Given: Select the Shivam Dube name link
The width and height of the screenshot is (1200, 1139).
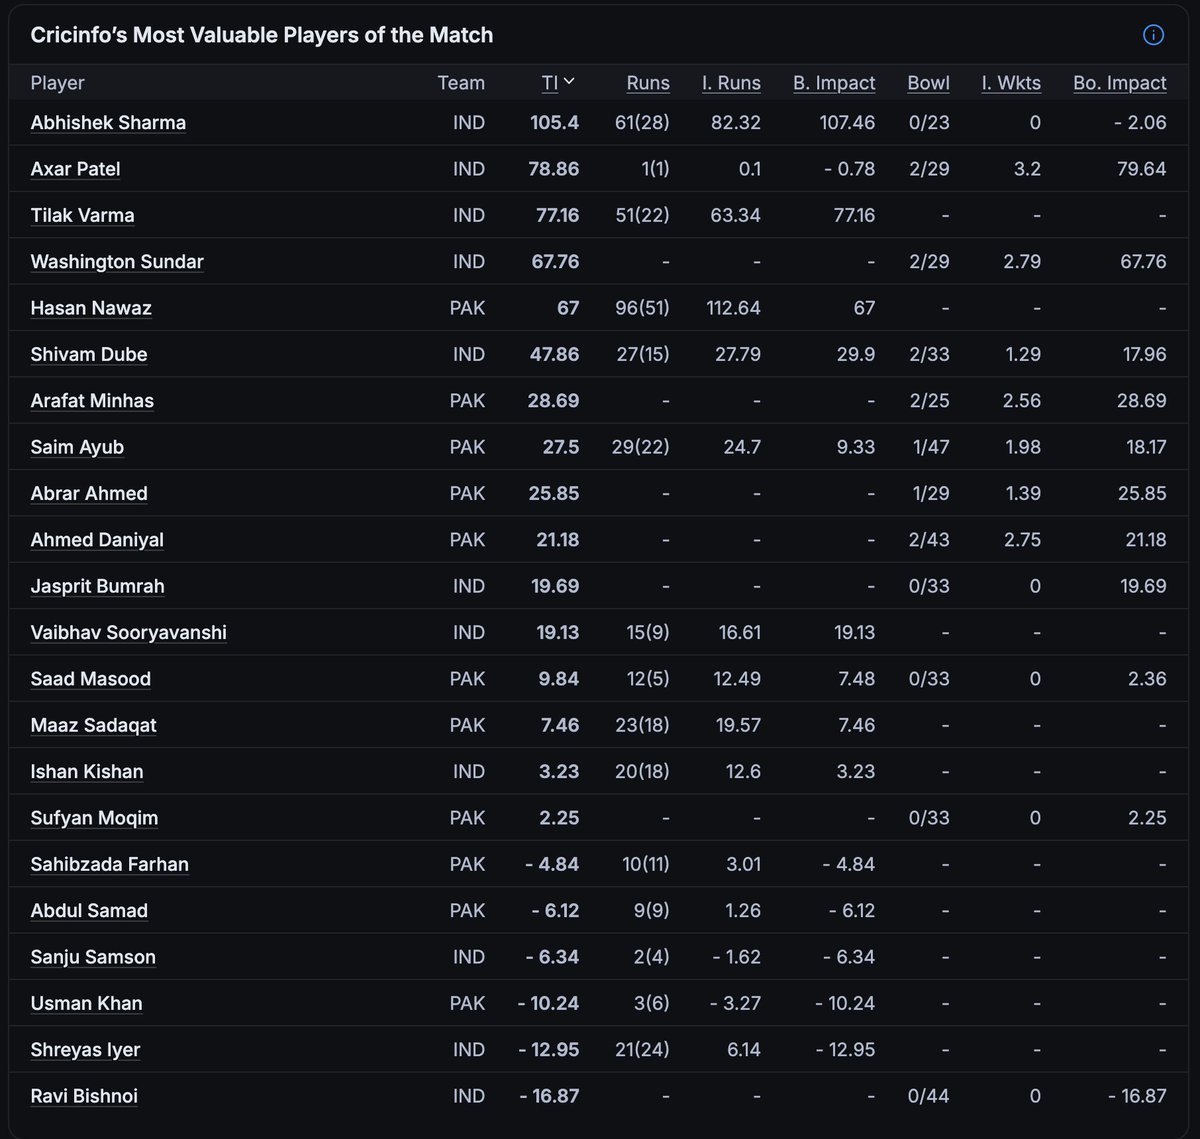Looking at the screenshot, I should (89, 354).
